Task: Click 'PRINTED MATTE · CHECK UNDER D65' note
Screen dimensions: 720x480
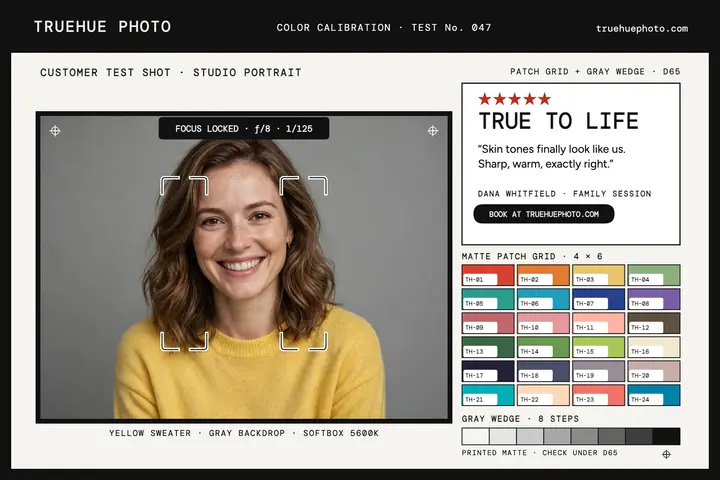Action: tap(540, 453)
